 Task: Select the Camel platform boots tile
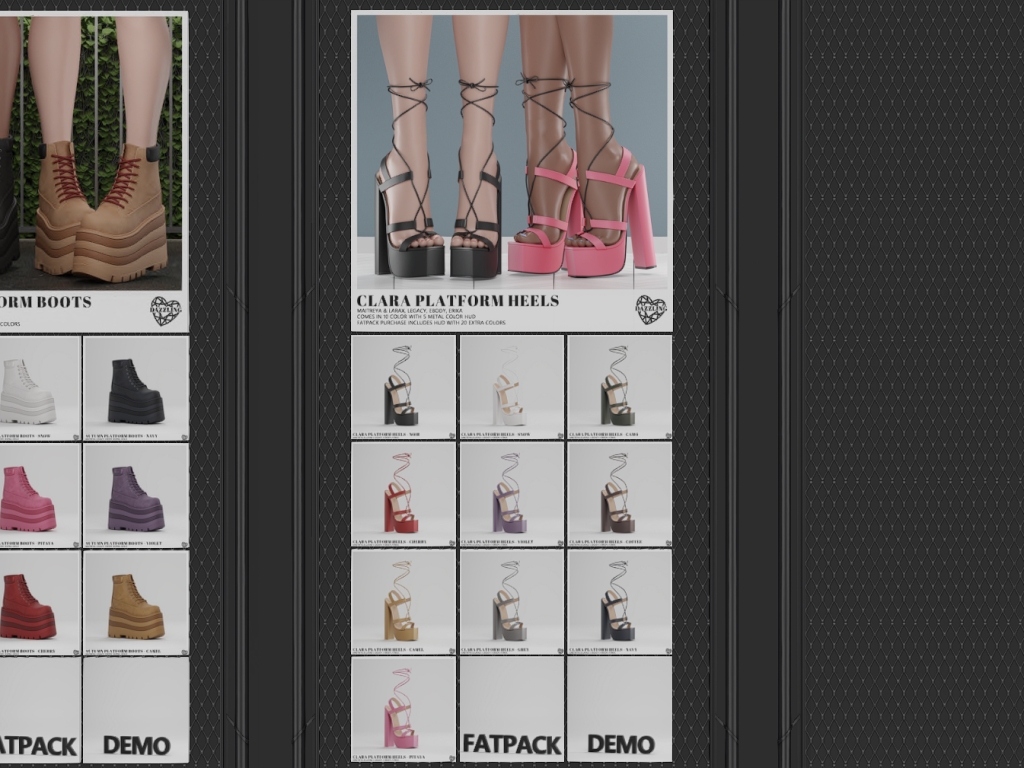pyautogui.click(x=136, y=602)
